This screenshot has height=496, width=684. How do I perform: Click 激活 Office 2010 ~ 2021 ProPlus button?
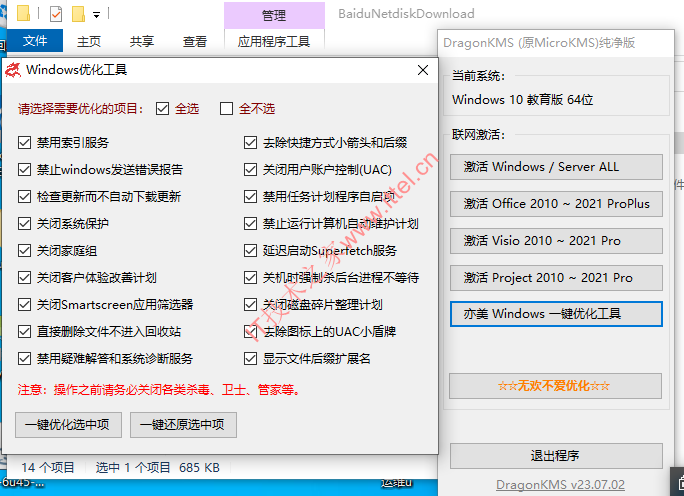tap(556, 204)
